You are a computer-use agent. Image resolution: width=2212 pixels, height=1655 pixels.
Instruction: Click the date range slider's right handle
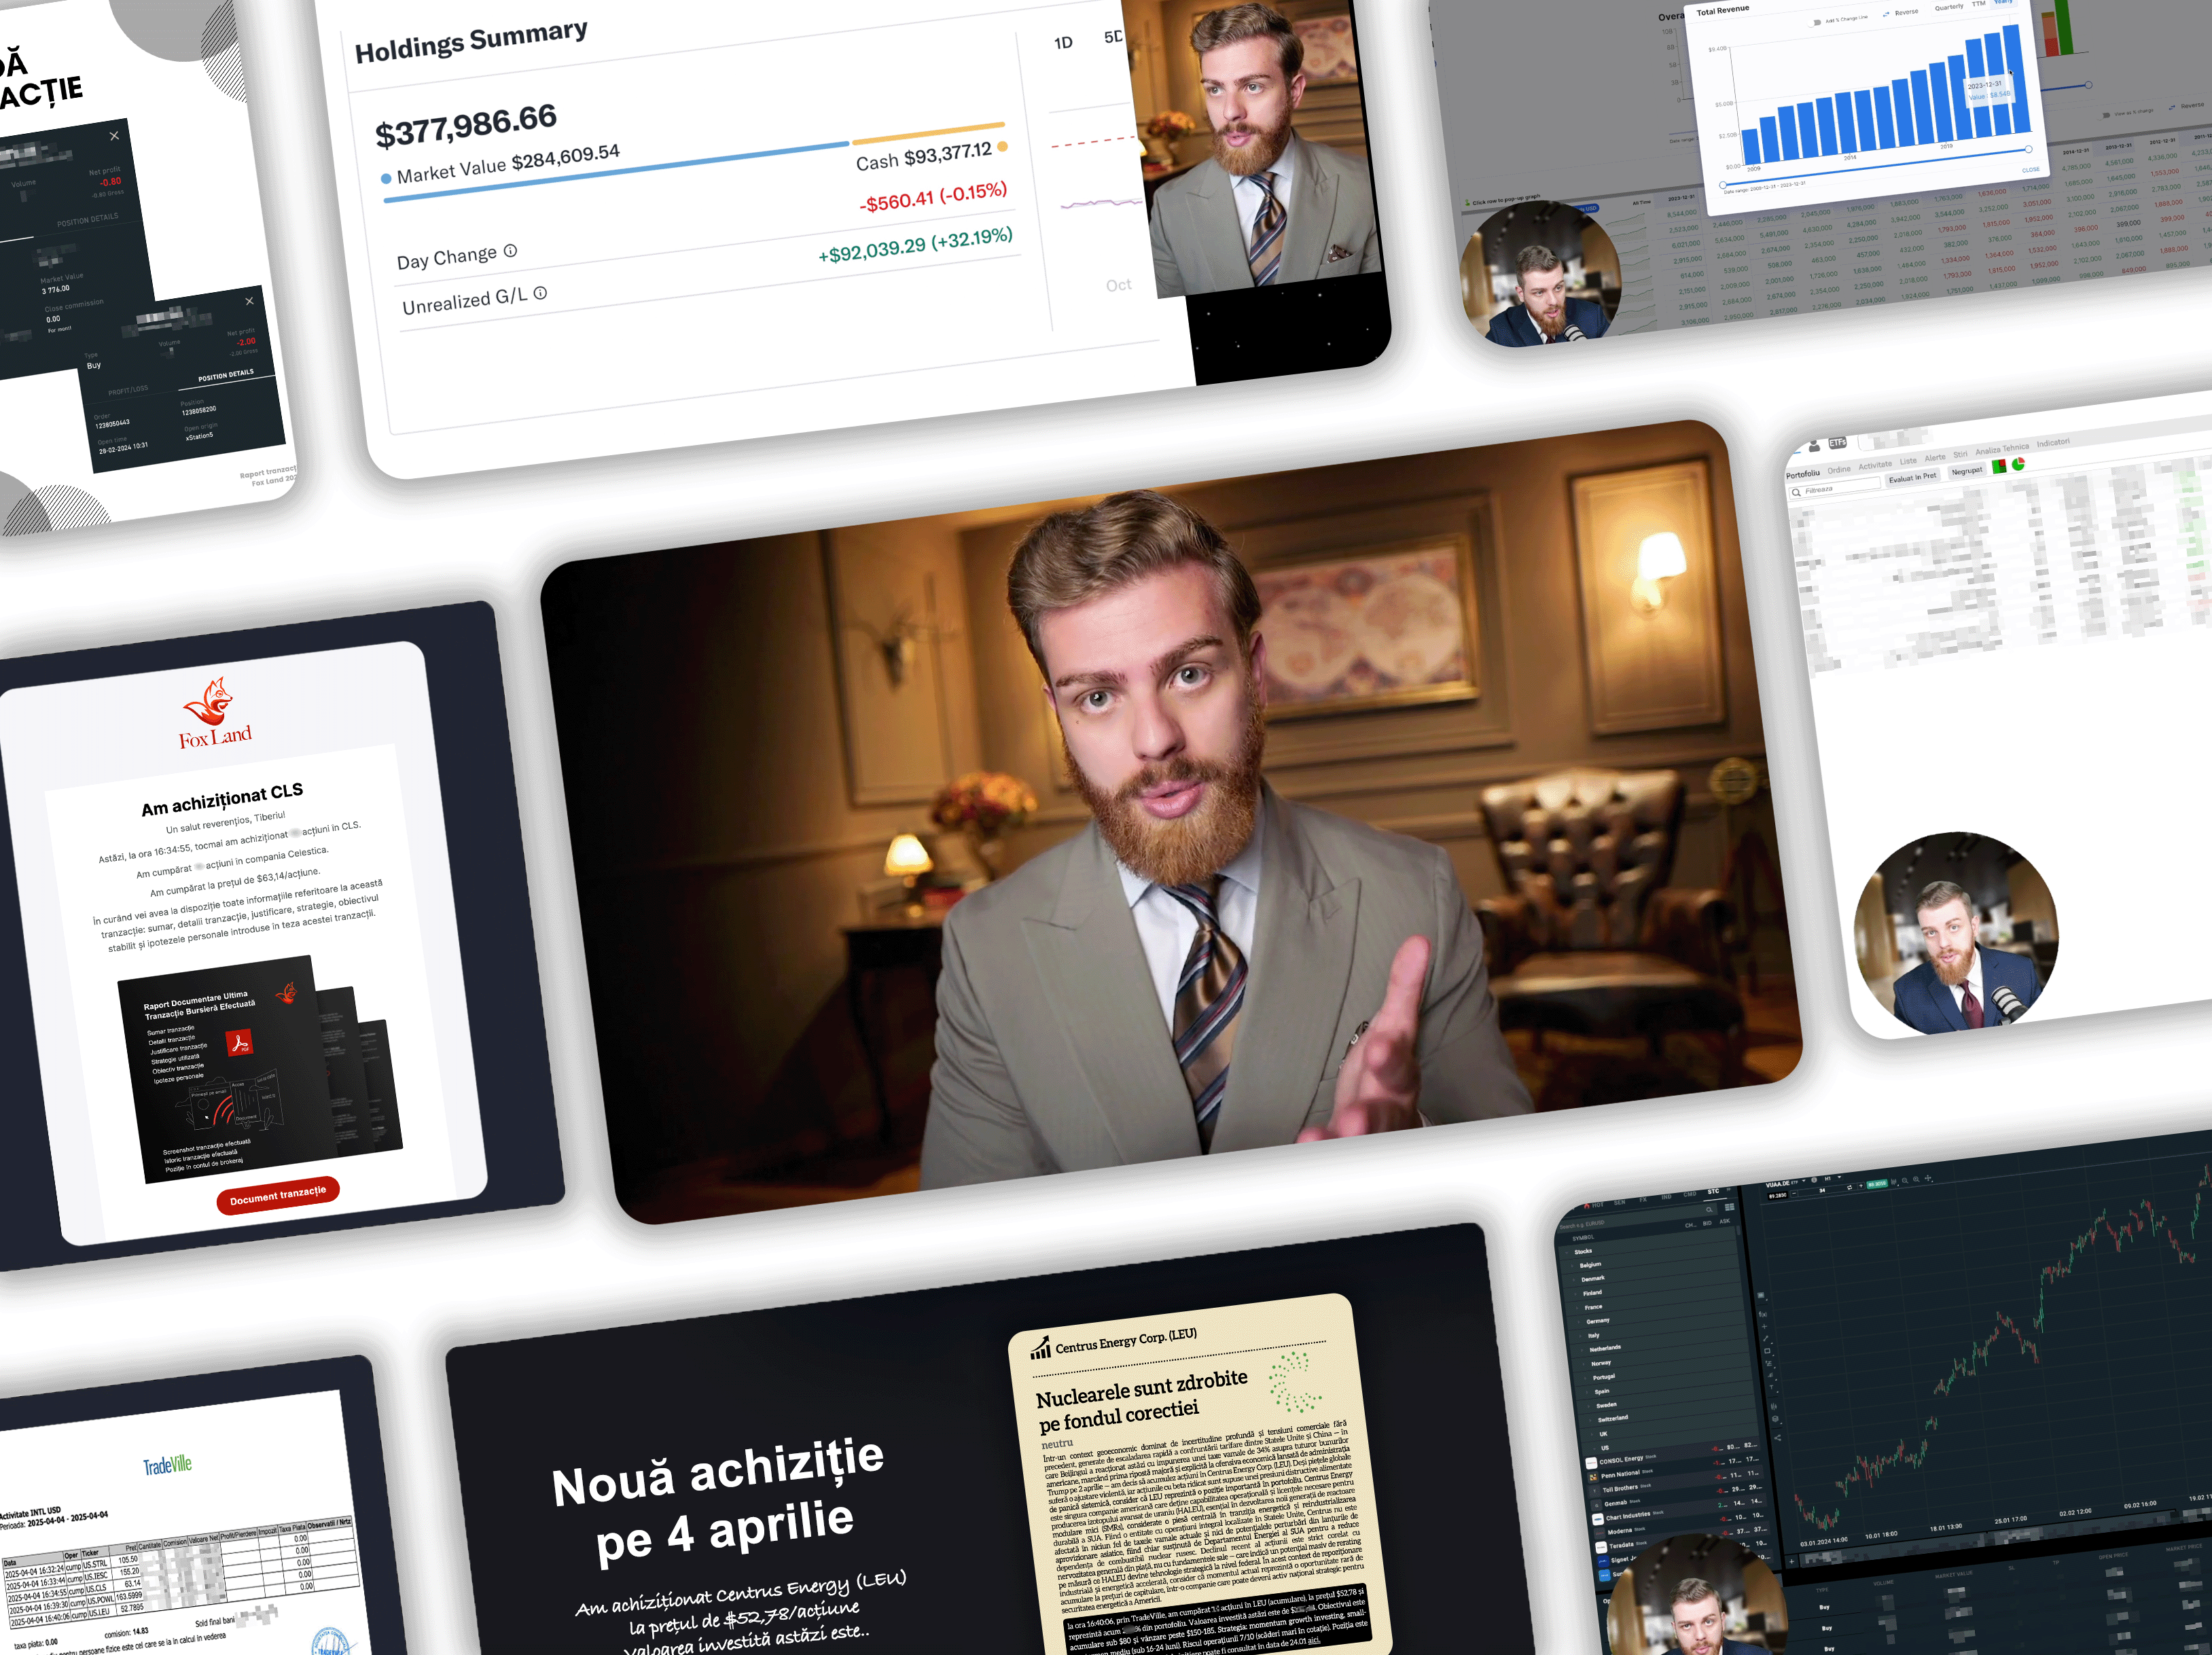[2029, 149]
